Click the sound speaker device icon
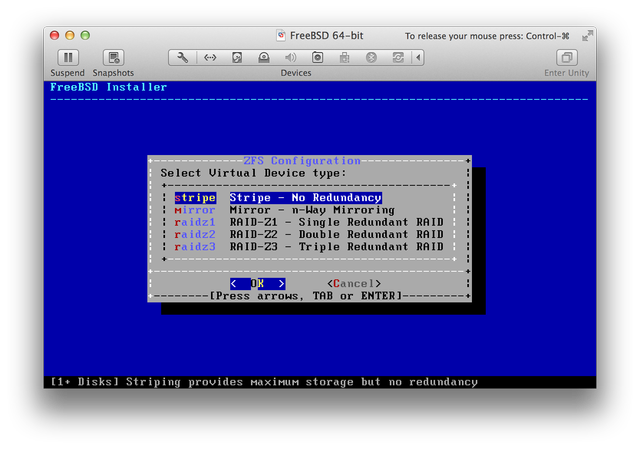 click(291, 58)
